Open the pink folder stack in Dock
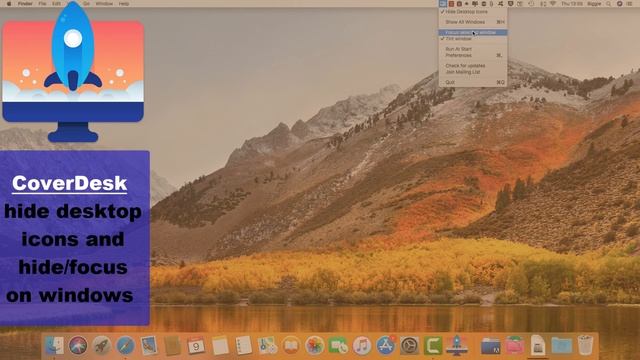 (515, 345)
